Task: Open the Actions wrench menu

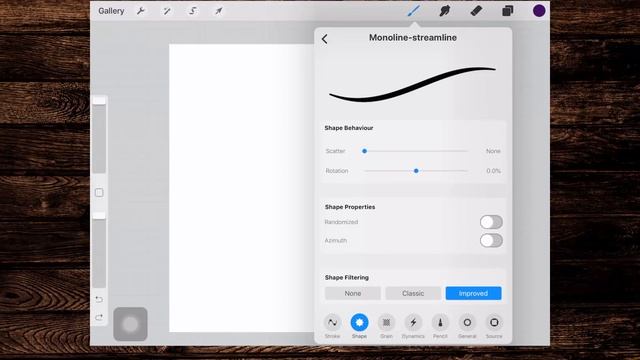Action: point(141,11)
